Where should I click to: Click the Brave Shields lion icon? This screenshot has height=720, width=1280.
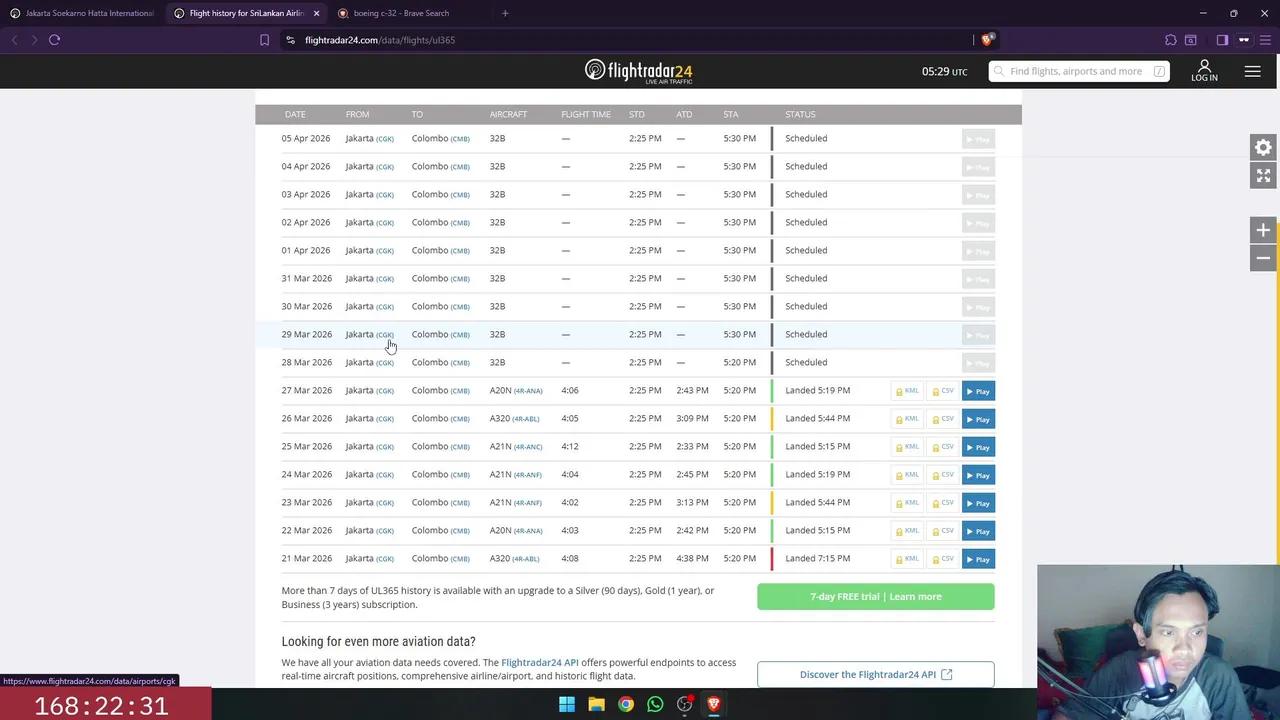[x=987, y=40]
